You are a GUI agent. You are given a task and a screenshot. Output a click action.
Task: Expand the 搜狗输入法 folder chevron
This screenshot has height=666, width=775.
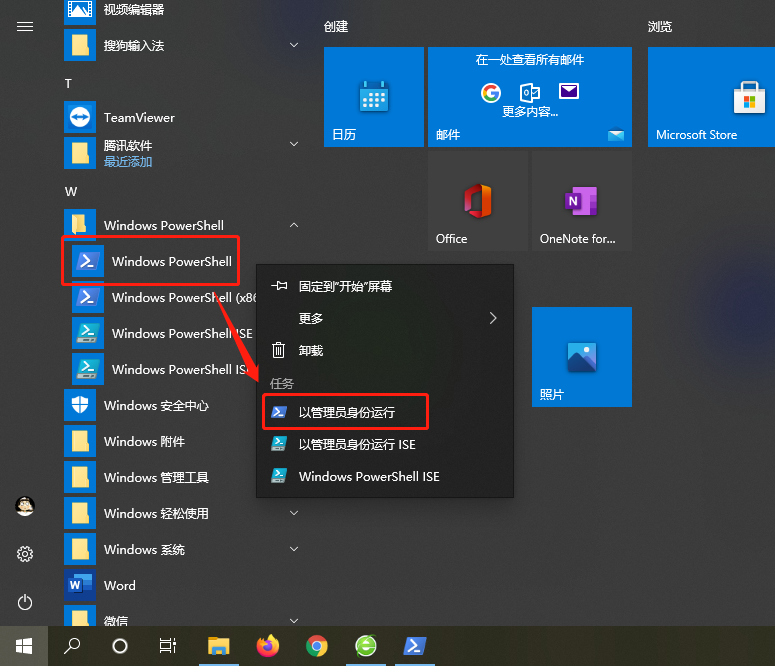(294, 45)
